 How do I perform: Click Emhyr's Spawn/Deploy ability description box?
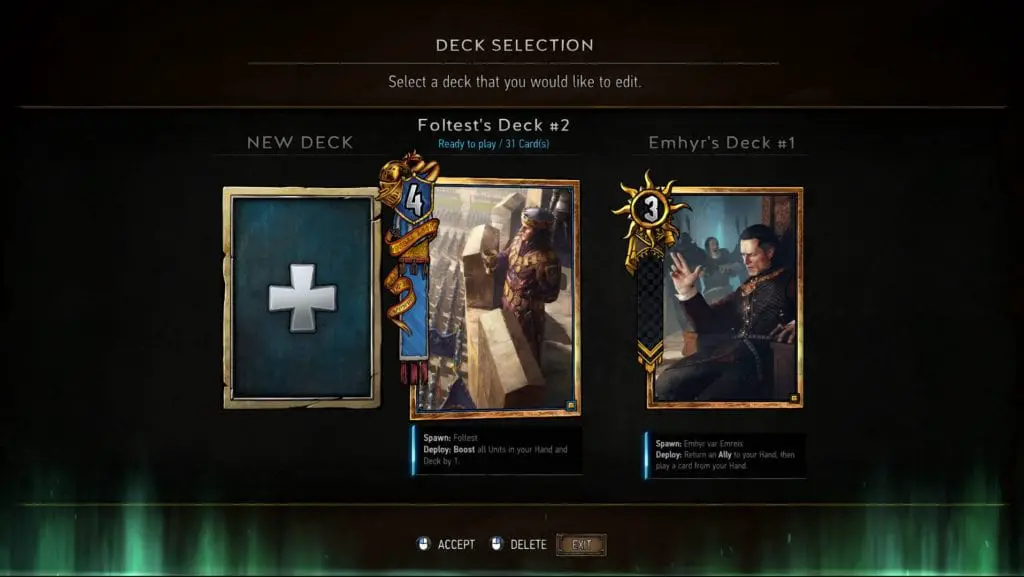pyautogui.click(x=725, y=455)
